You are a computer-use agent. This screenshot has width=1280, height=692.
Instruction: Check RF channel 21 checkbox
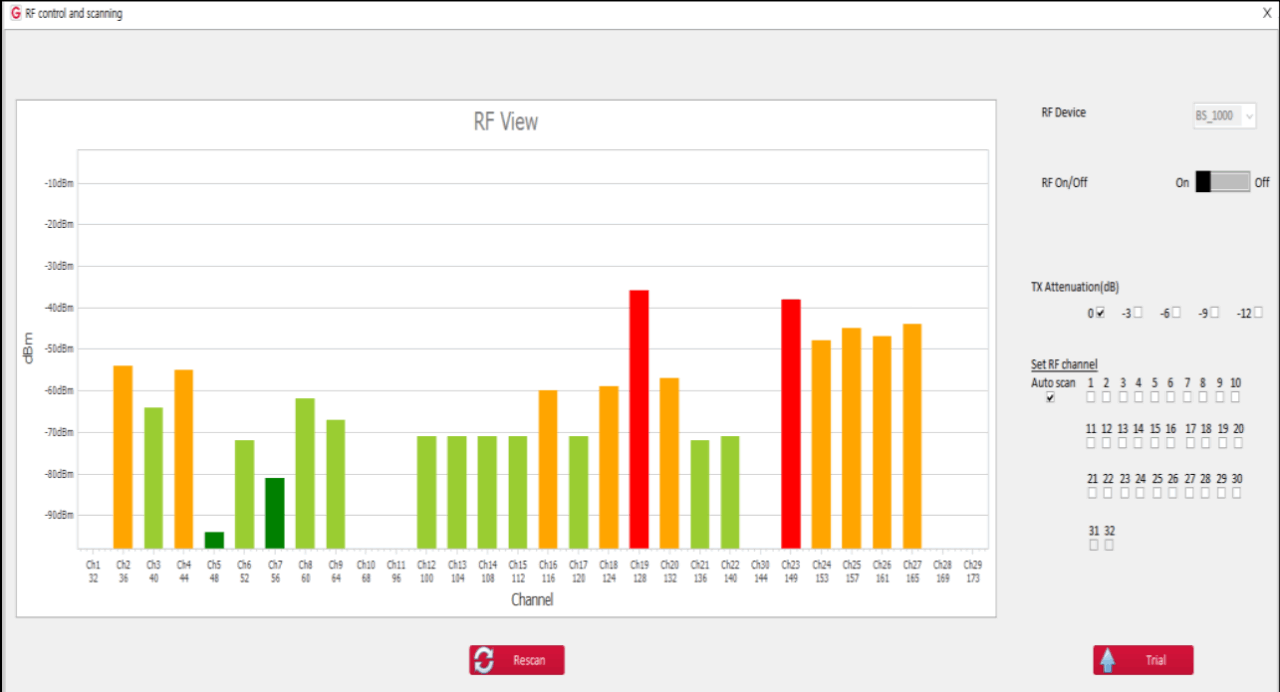1092,493
